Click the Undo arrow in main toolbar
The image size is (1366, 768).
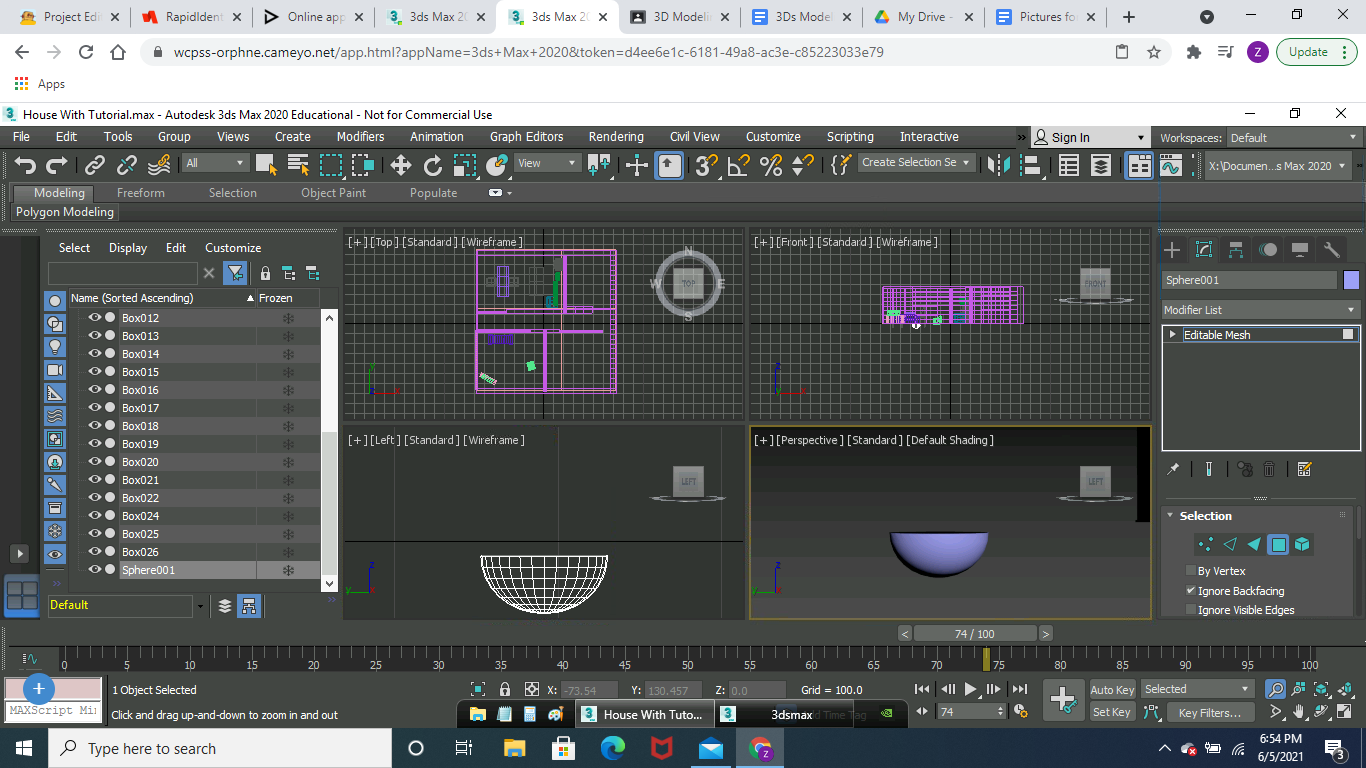(25, 165)
